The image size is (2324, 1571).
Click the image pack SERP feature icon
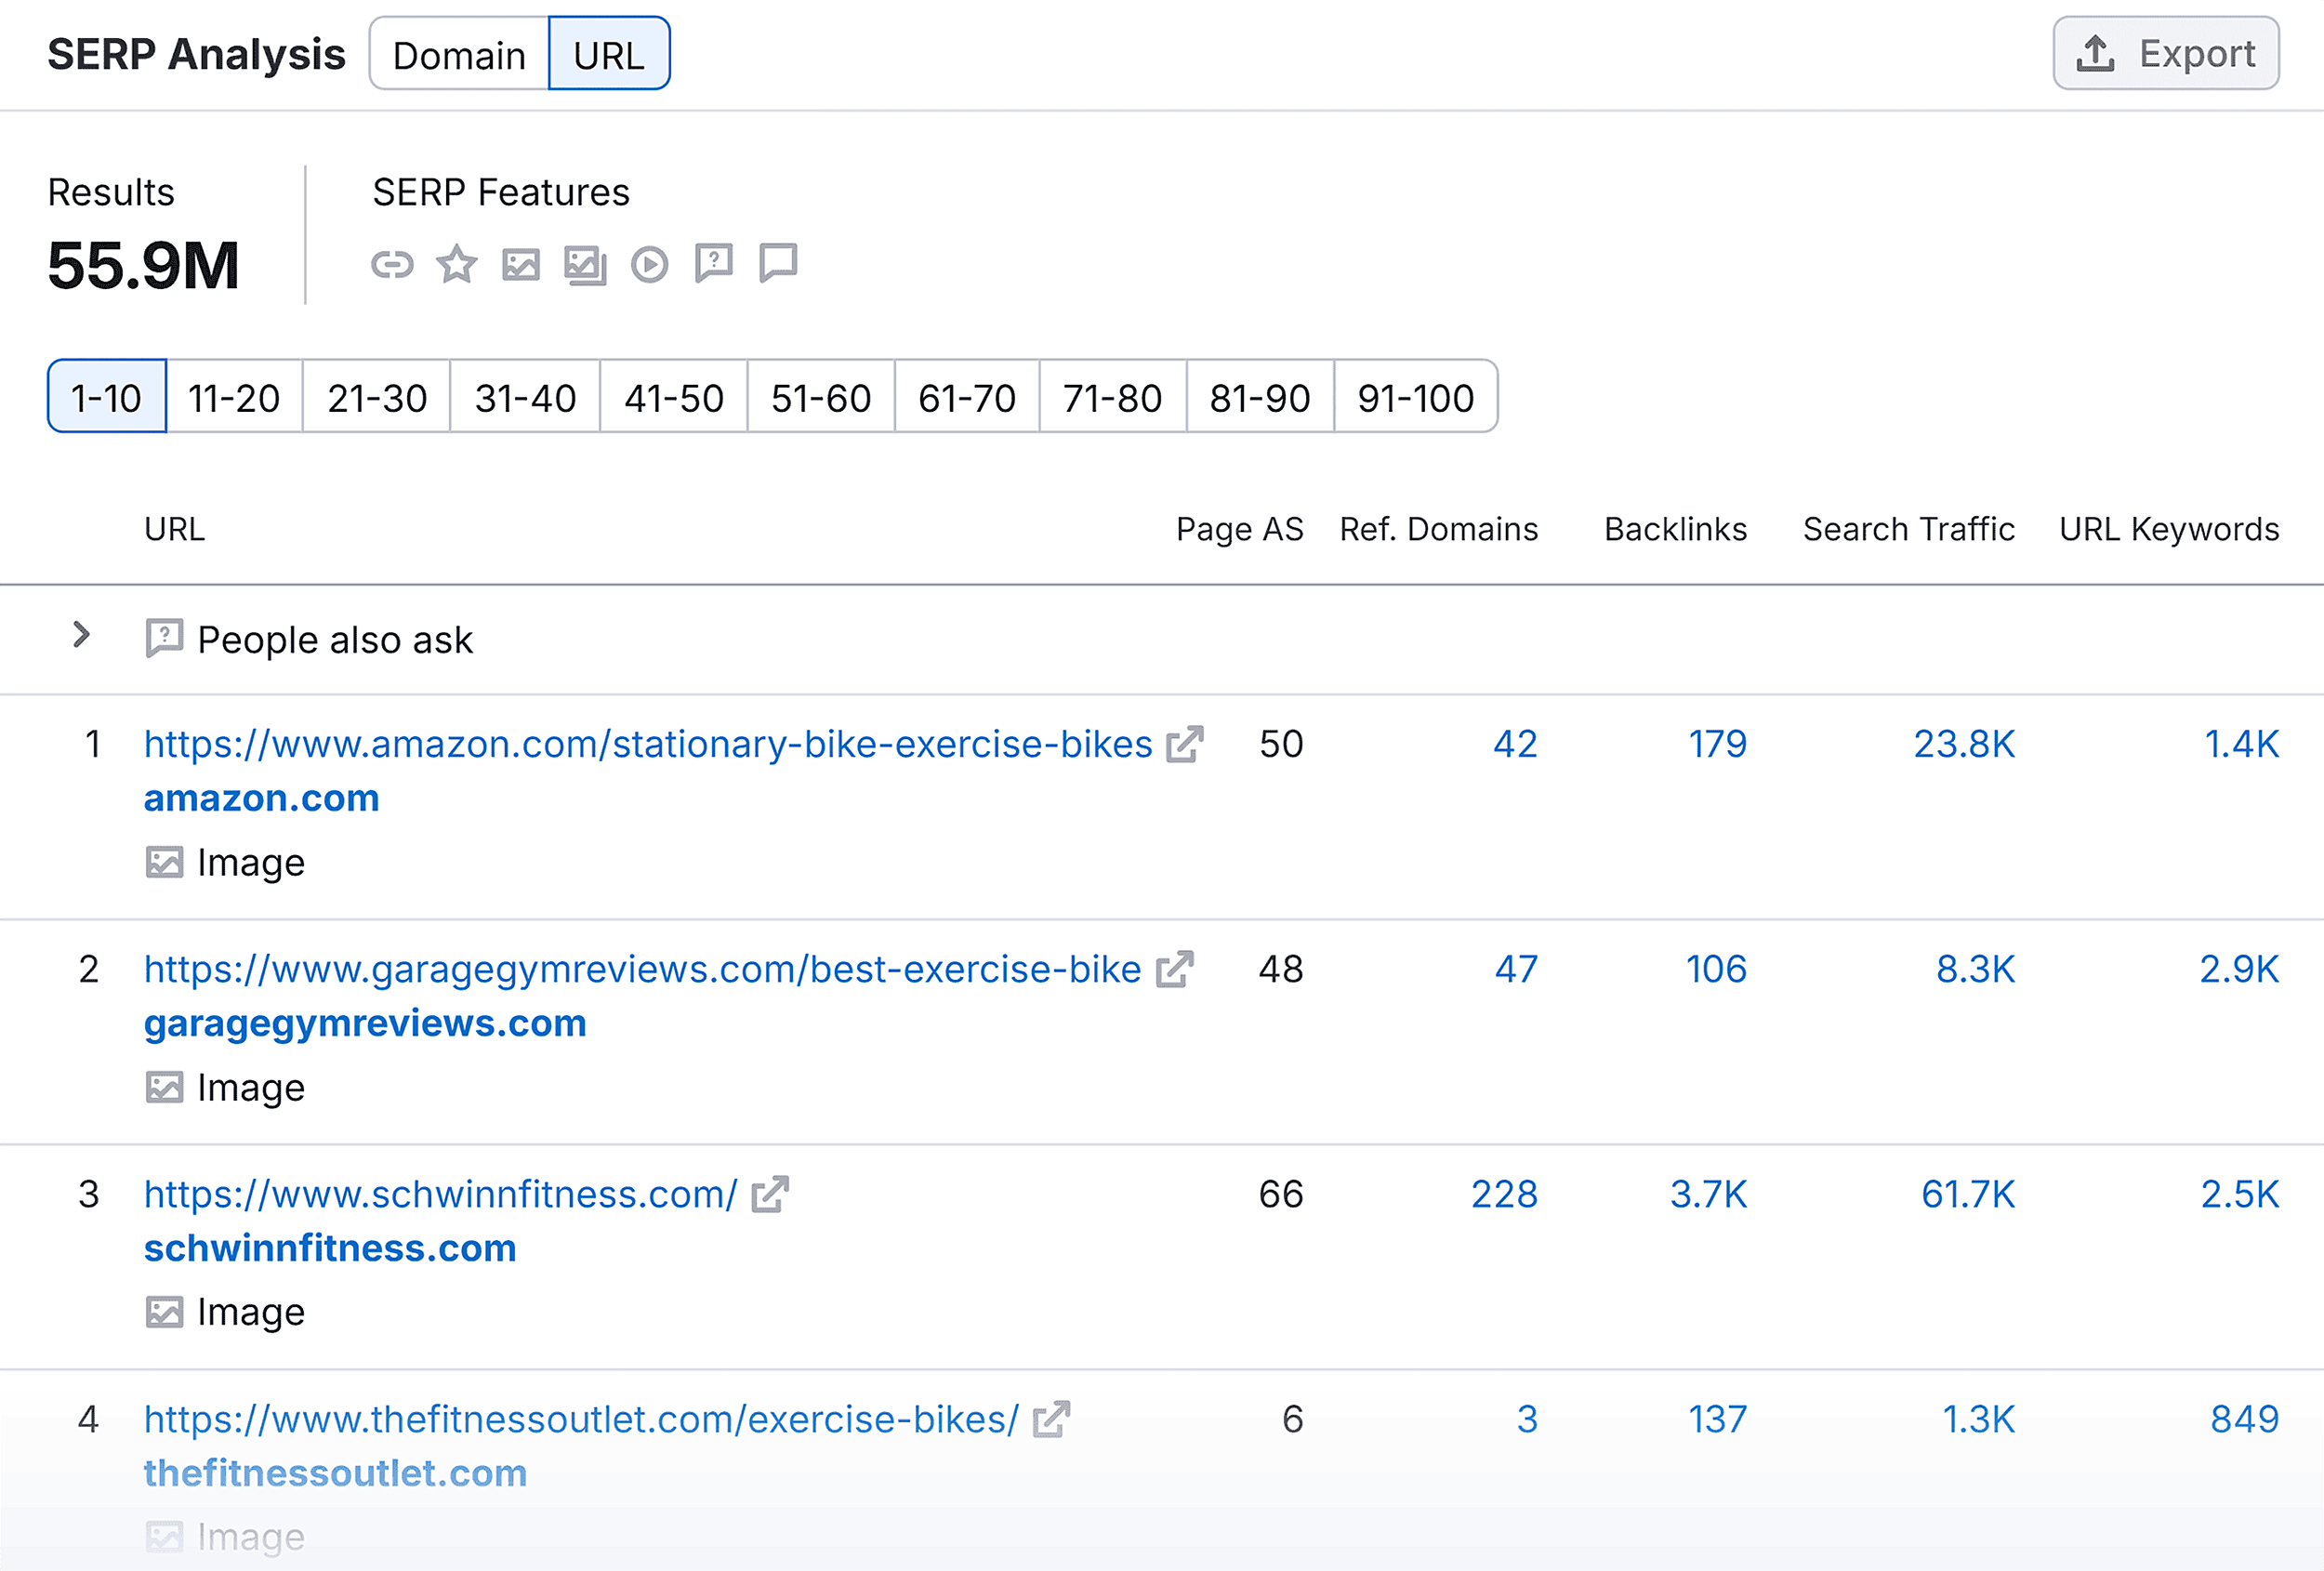pos(585,265)
